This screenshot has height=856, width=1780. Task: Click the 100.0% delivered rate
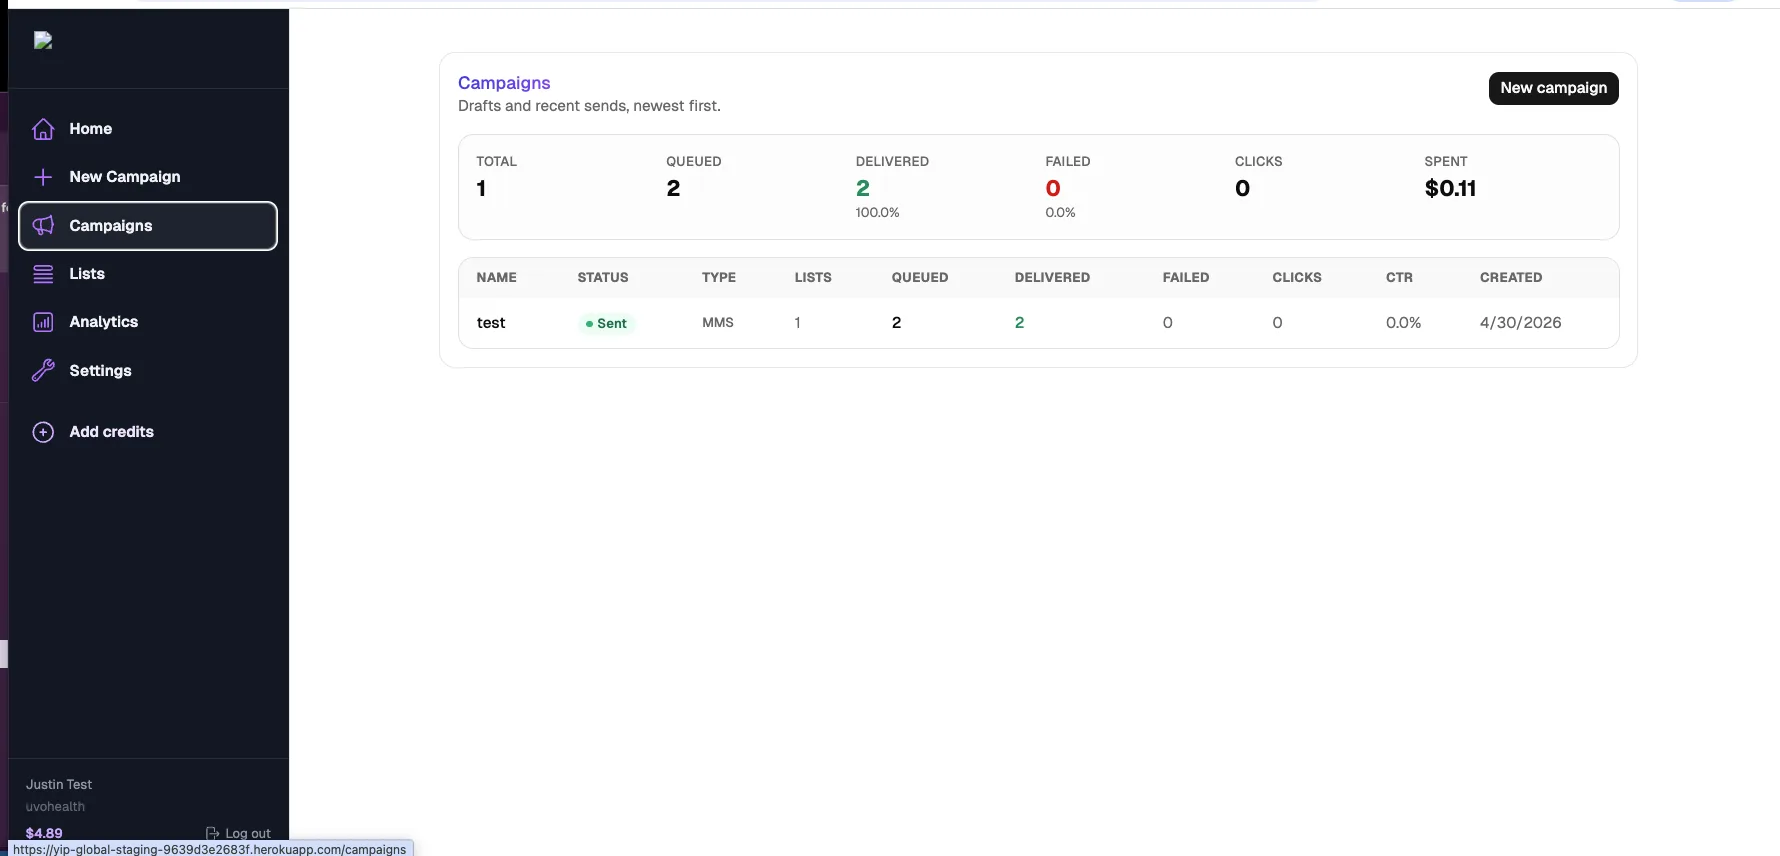point(877,212)
